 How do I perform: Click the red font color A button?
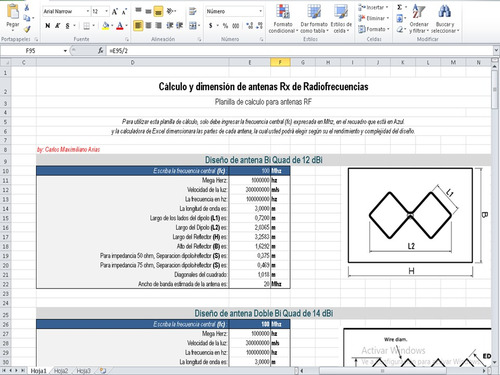click(120, 25)
